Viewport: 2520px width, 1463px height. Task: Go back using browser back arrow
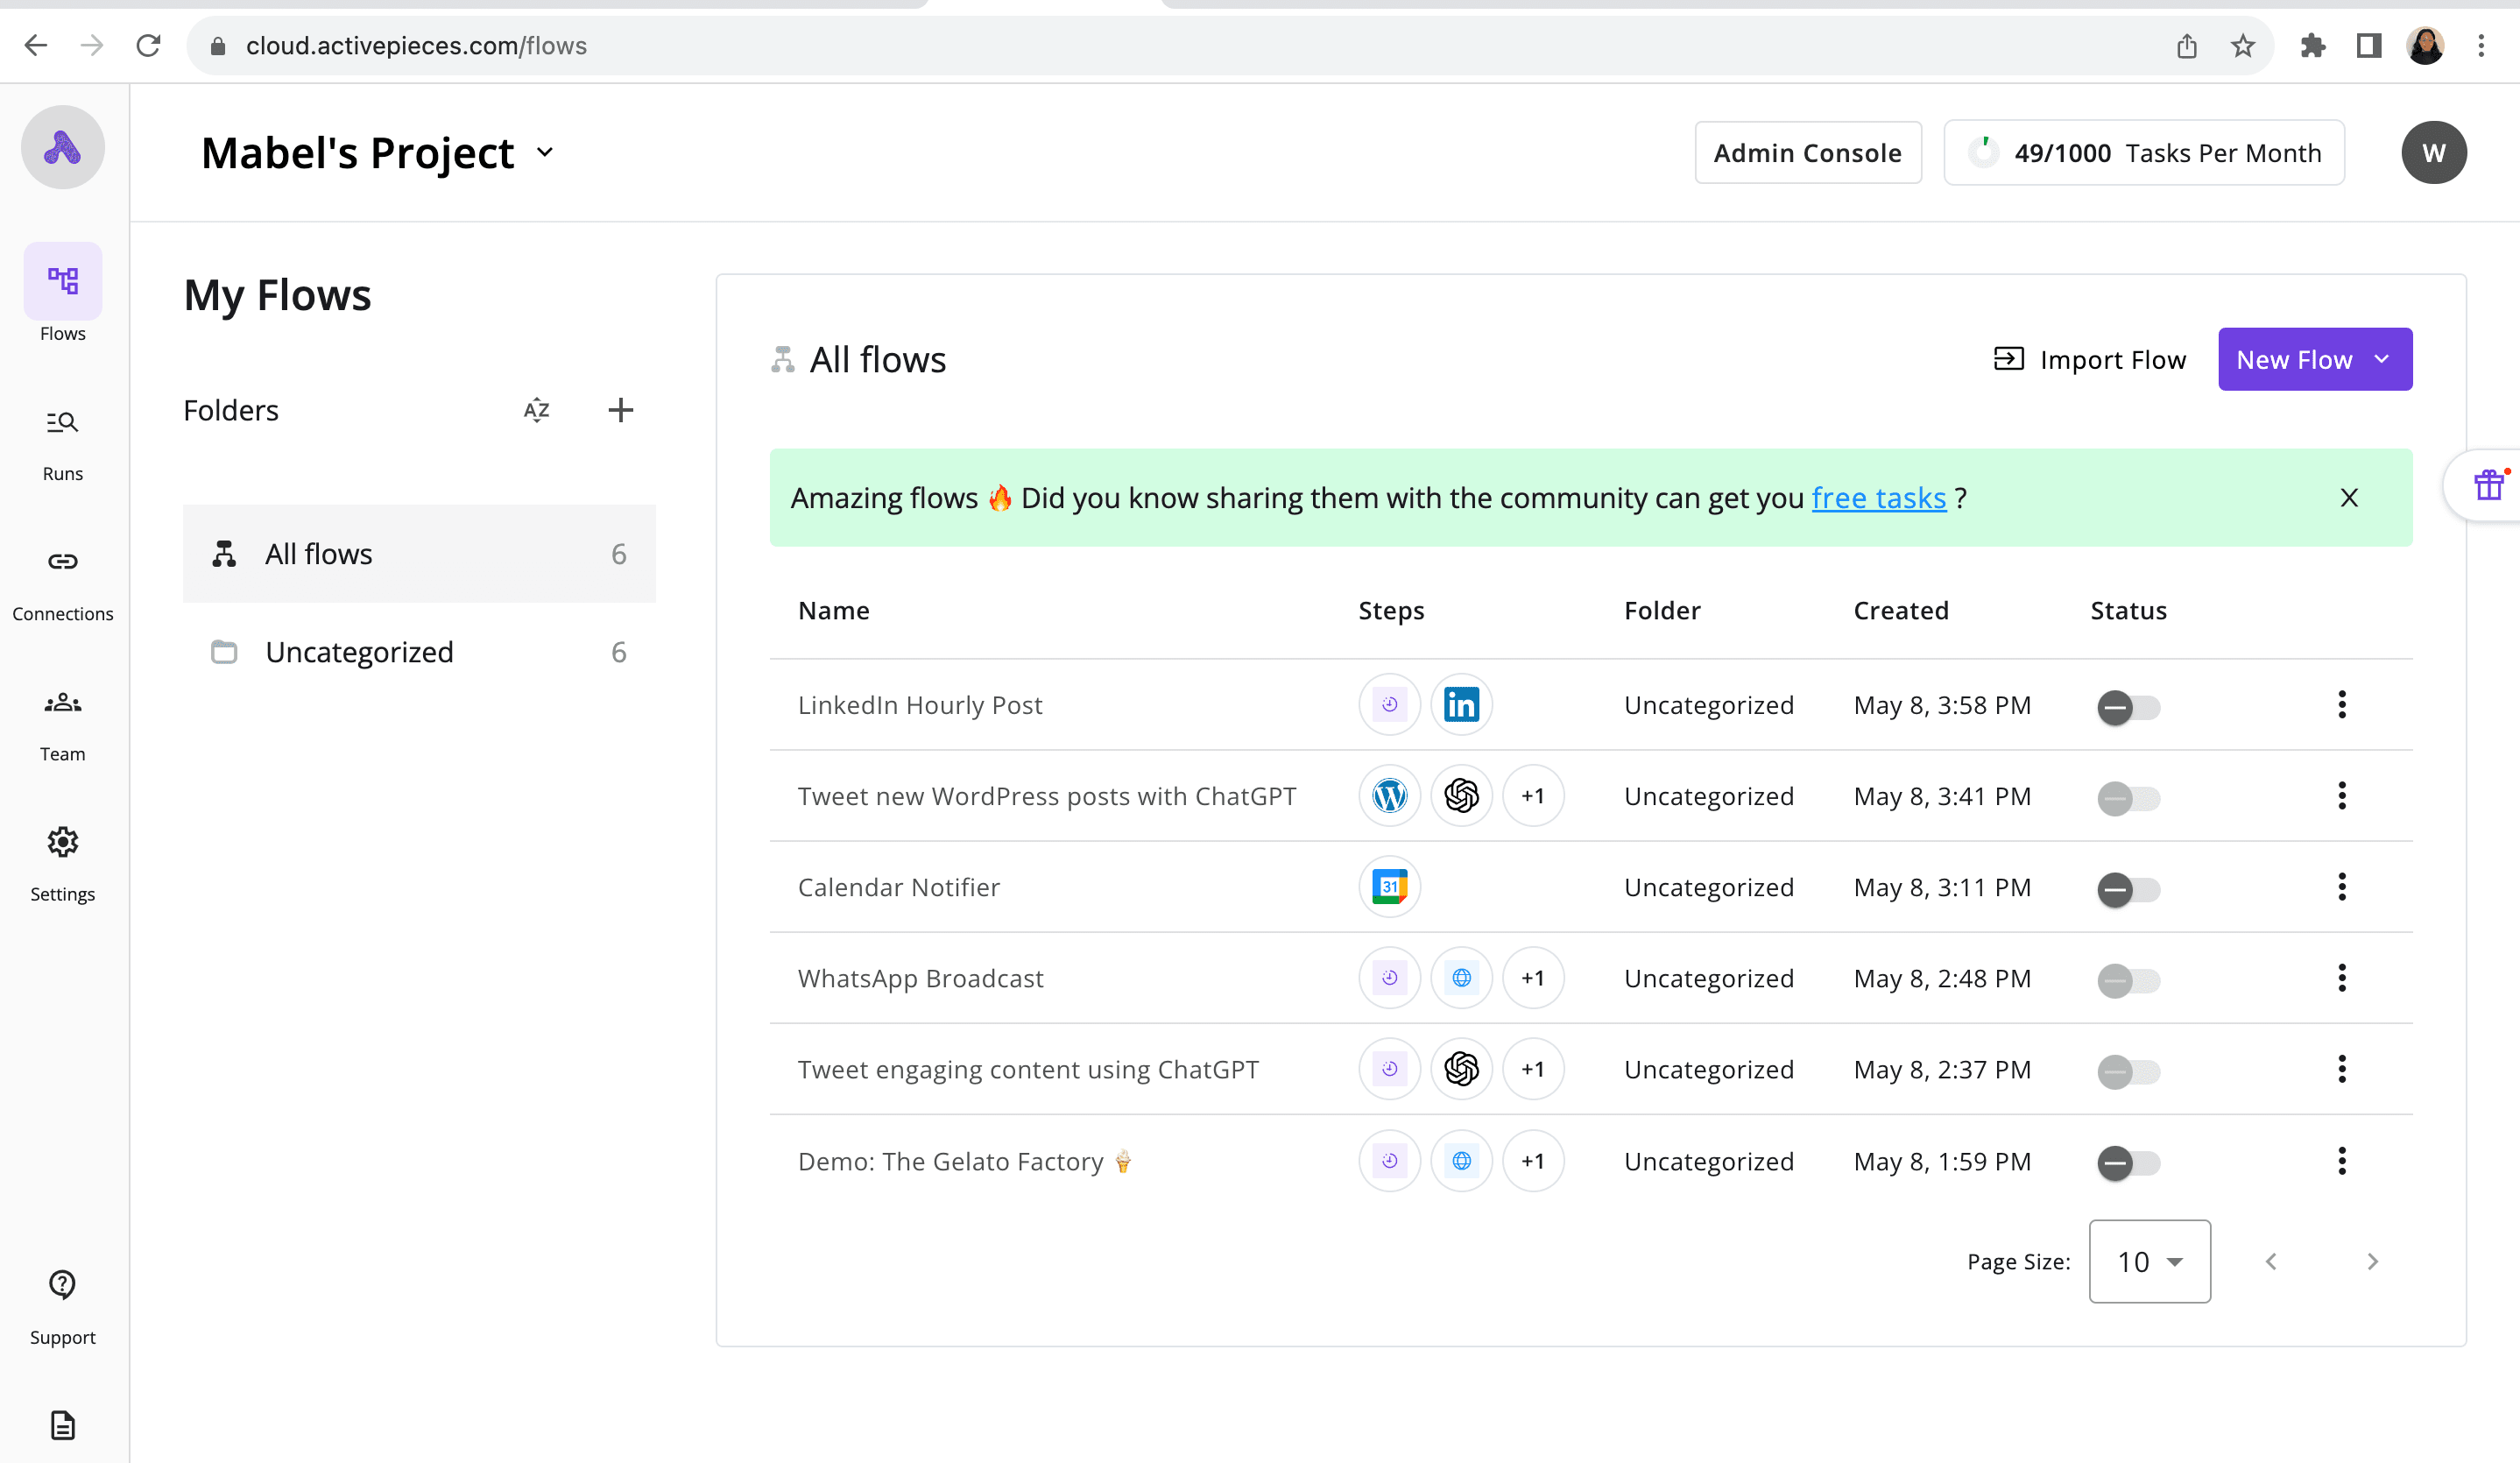36,45
